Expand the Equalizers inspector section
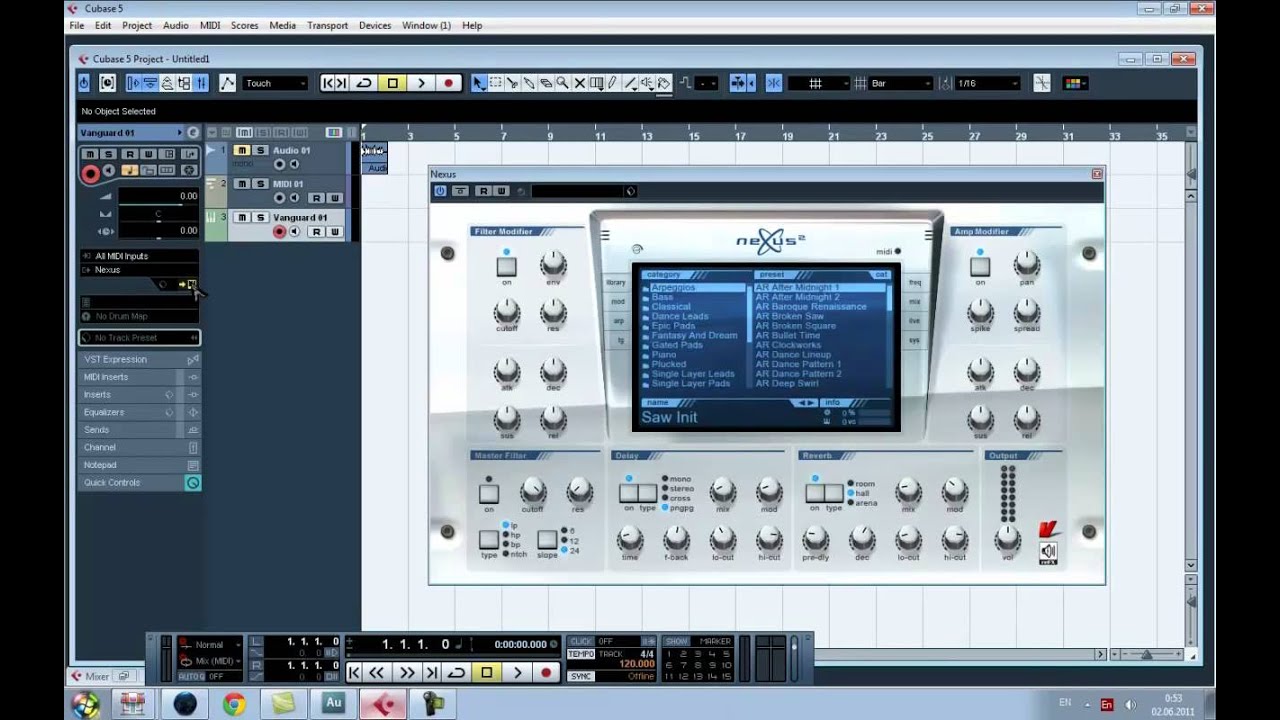Viewport: 1280px width, 720px height. click(x=140, y=412)
